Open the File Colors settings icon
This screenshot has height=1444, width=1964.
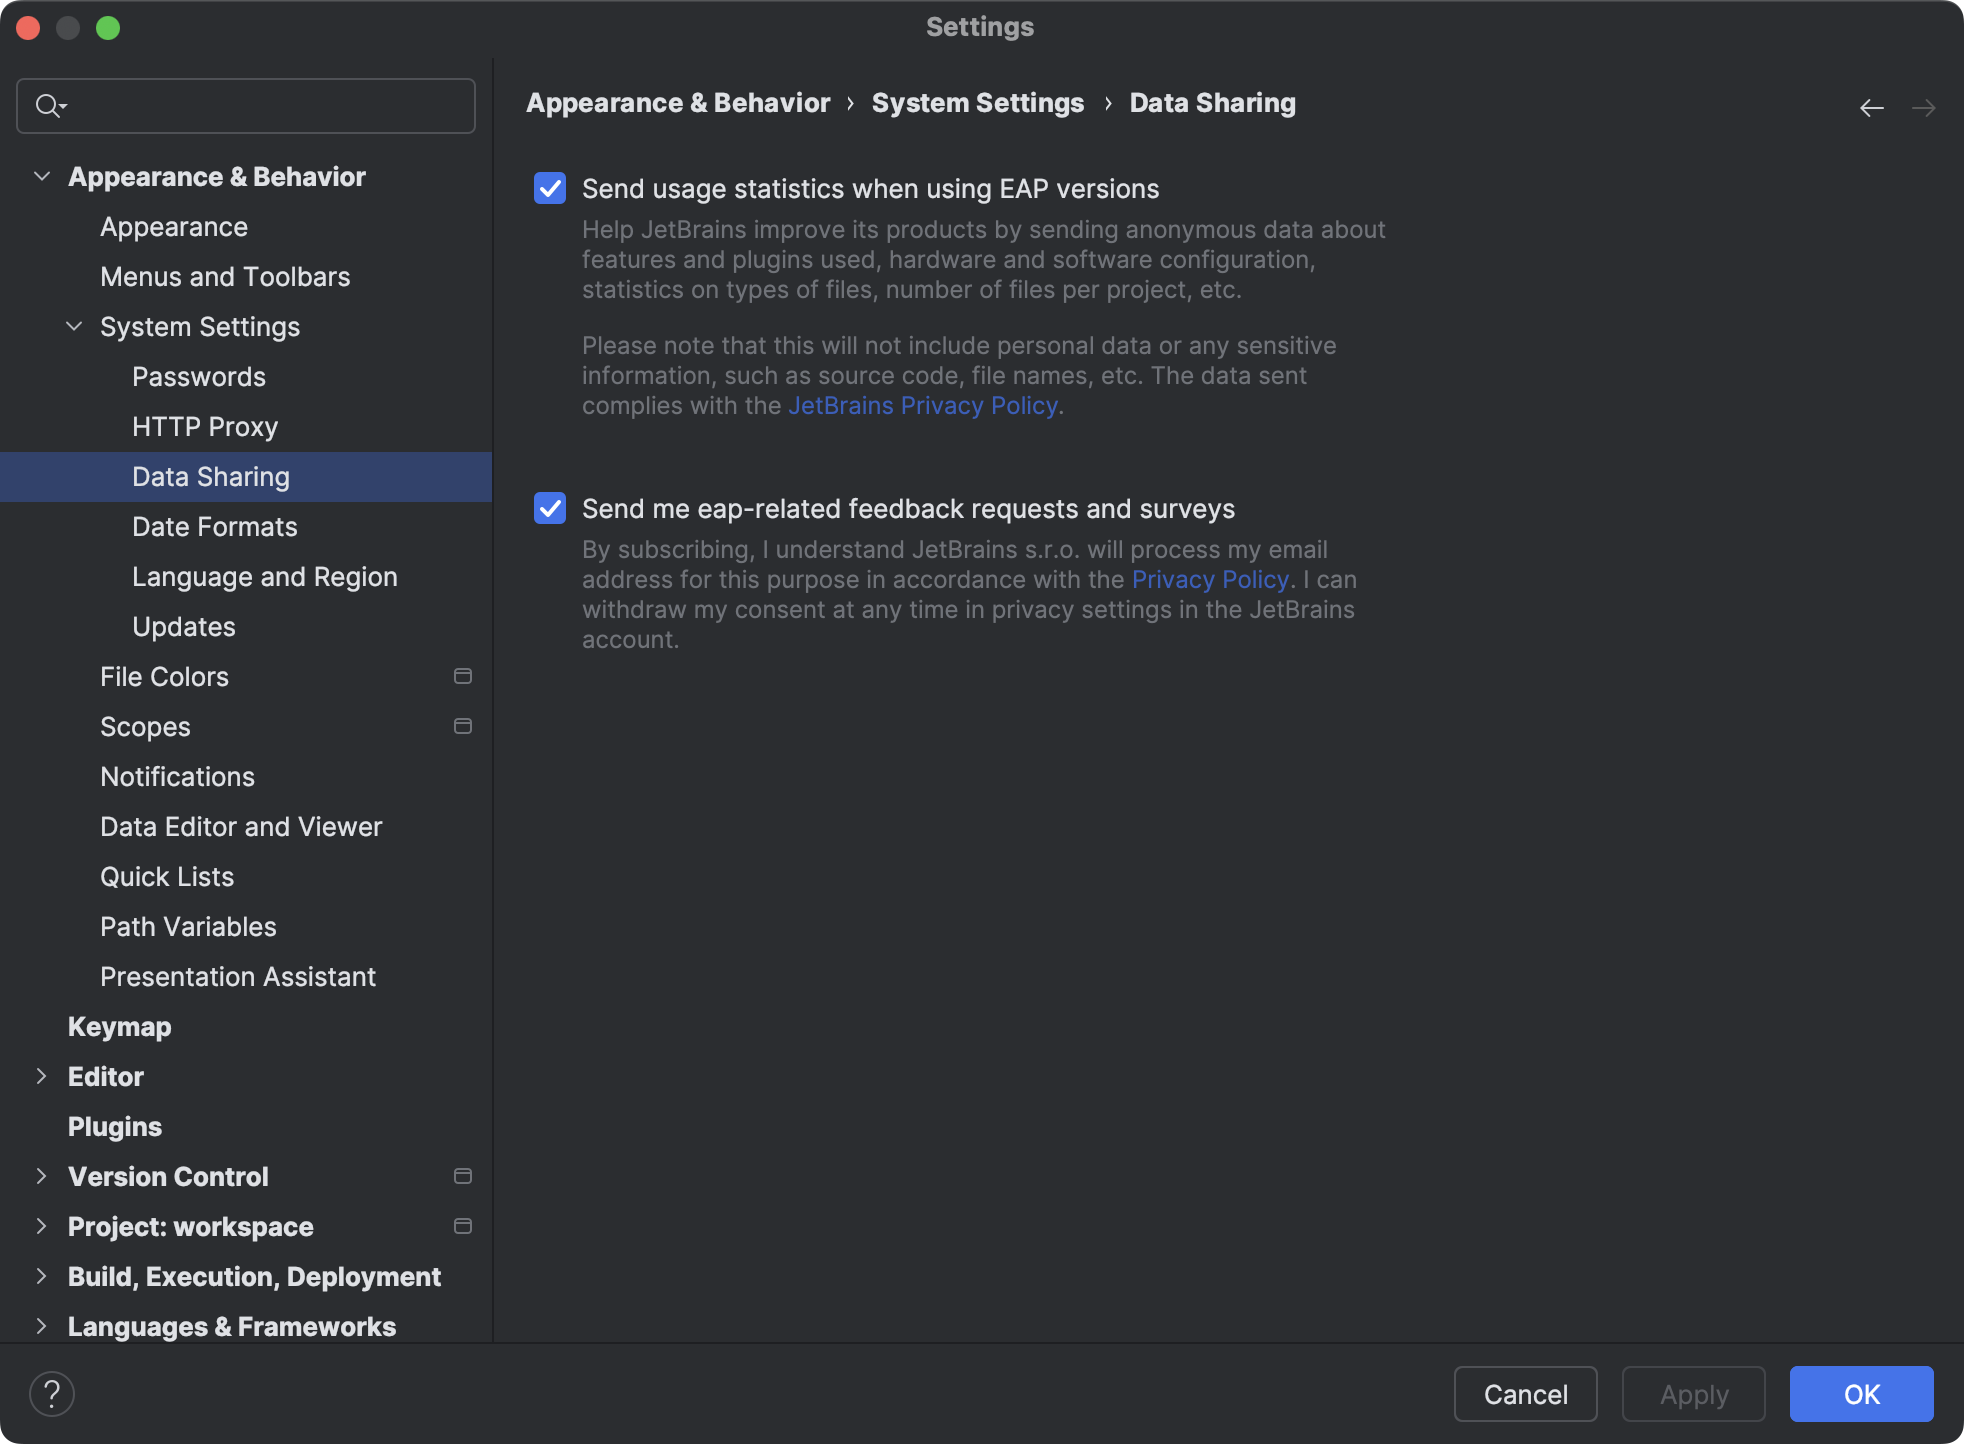(462, 676)
